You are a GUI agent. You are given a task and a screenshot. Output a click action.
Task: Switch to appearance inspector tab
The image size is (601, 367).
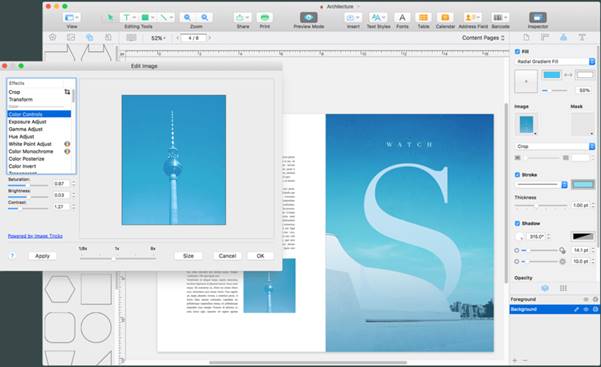(x=563, y=37)
